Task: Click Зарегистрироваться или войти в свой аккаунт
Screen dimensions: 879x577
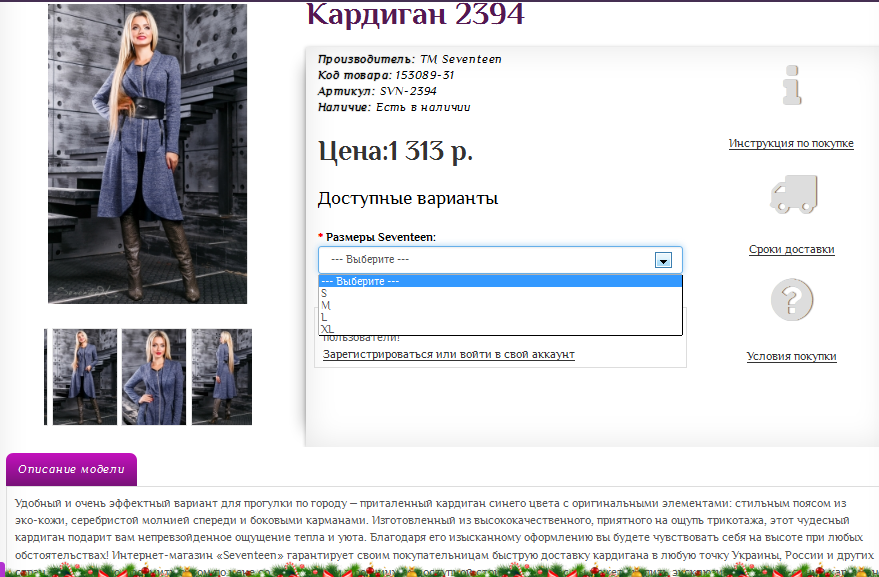Action: 448,354
